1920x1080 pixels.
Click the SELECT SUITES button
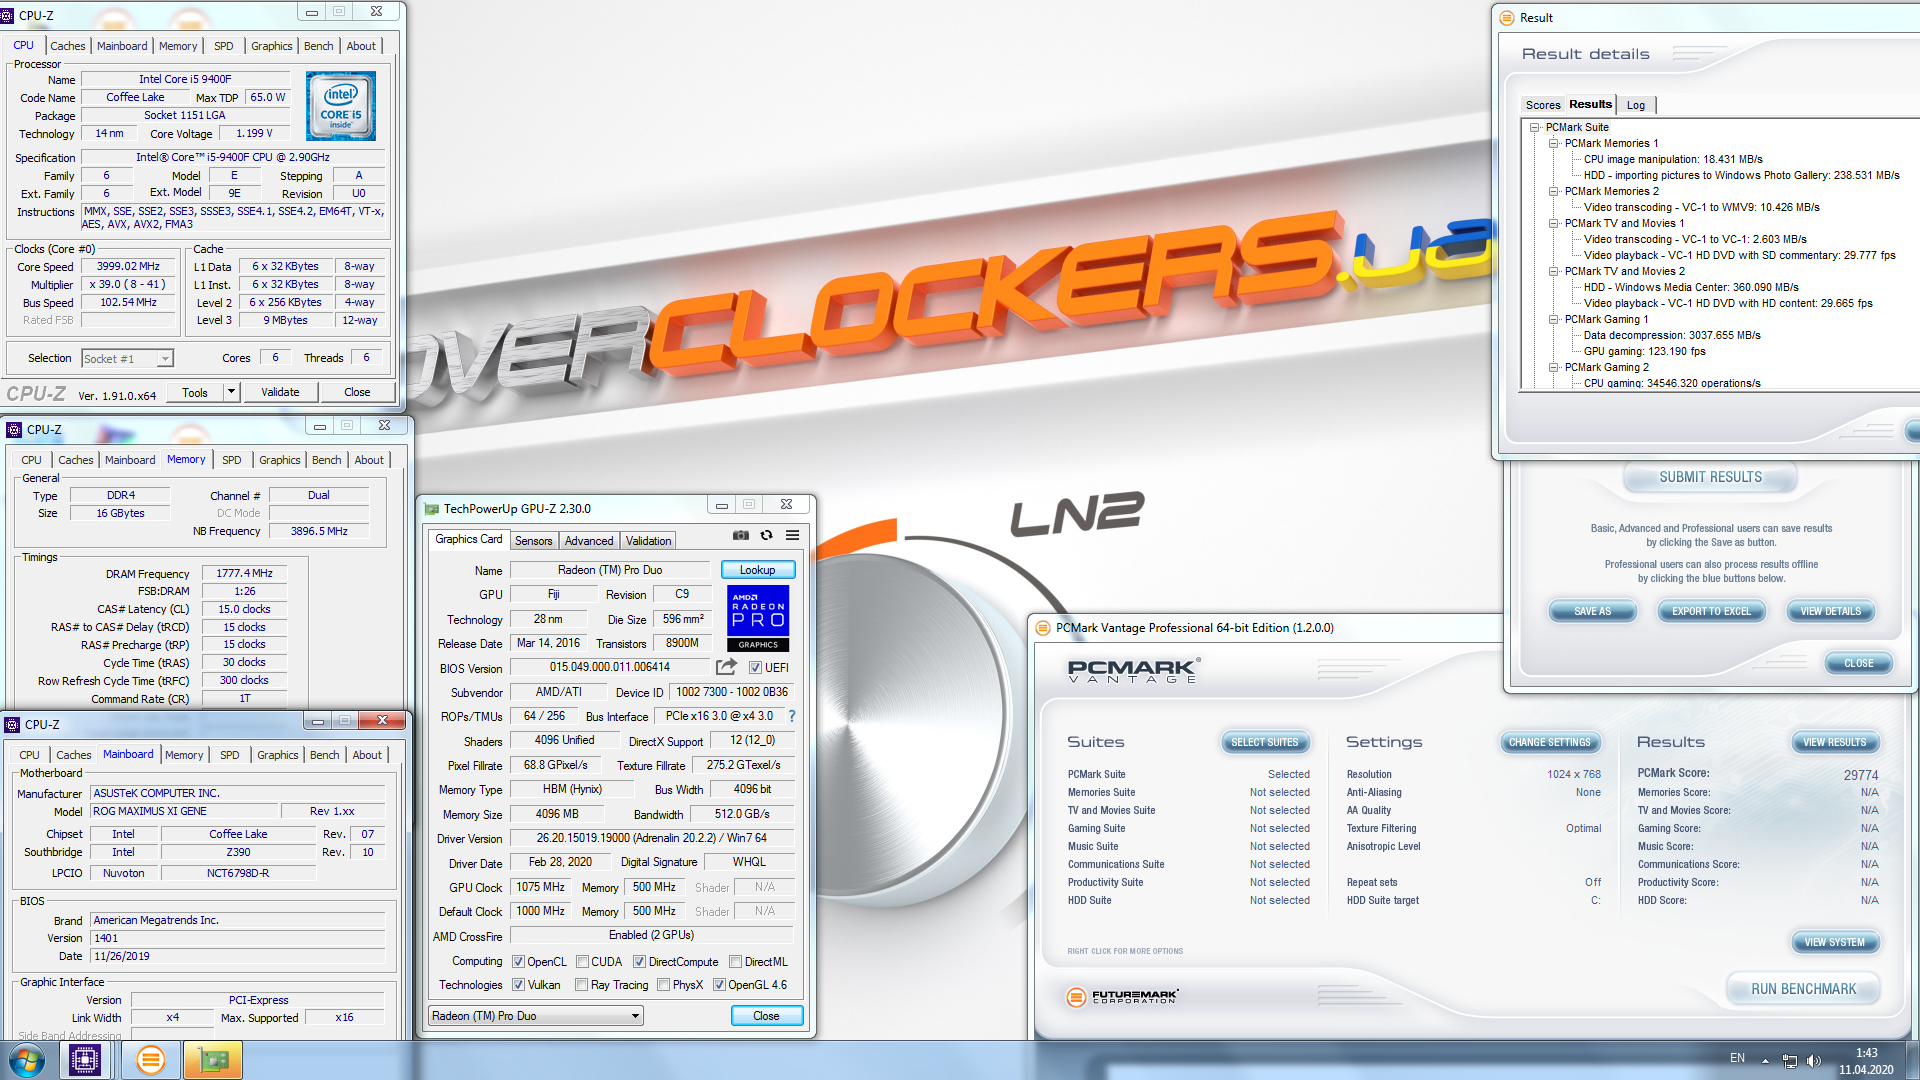tap(1264, 742)
